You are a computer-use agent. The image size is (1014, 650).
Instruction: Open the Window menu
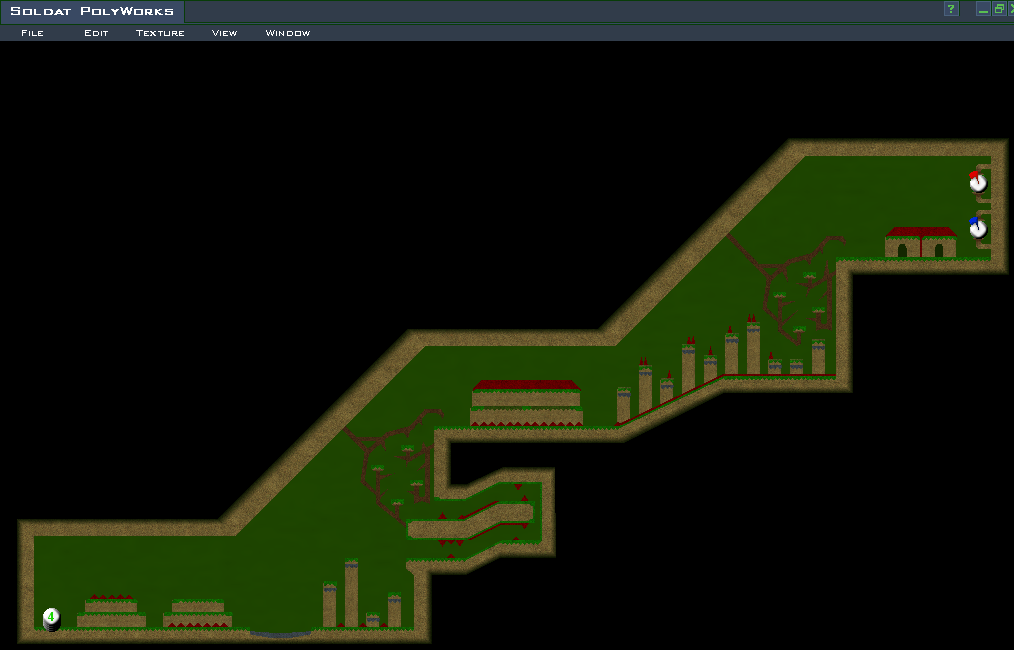pyautogui.click(x=287, y=33)
